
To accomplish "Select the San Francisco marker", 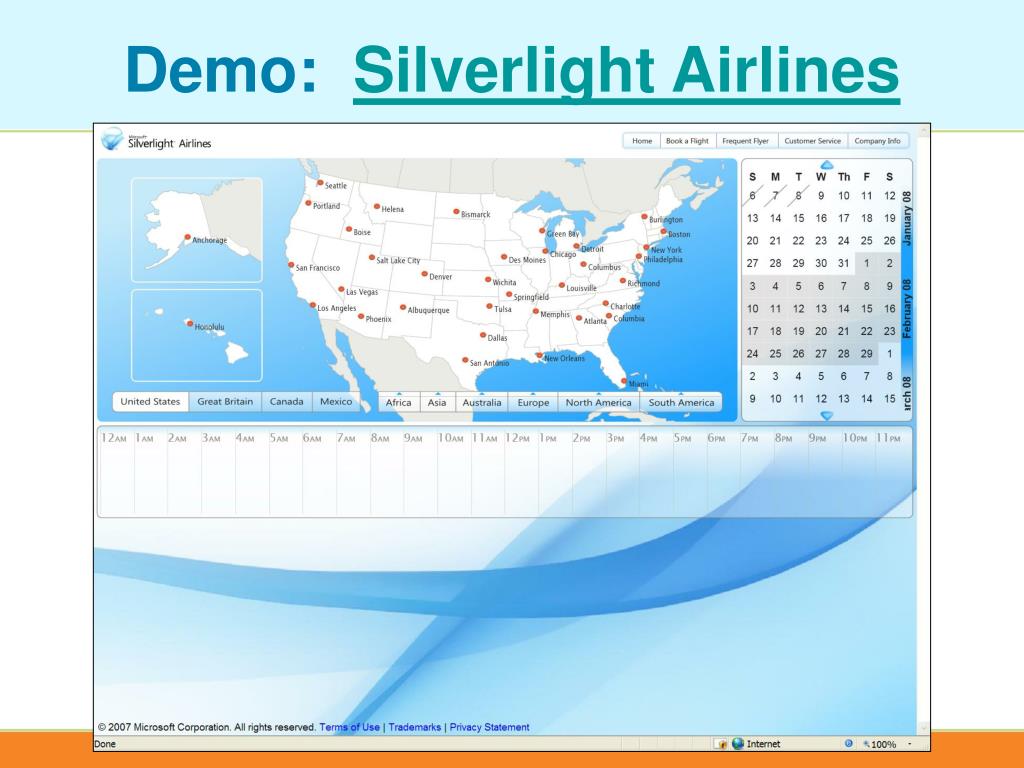I will point(291,265).
